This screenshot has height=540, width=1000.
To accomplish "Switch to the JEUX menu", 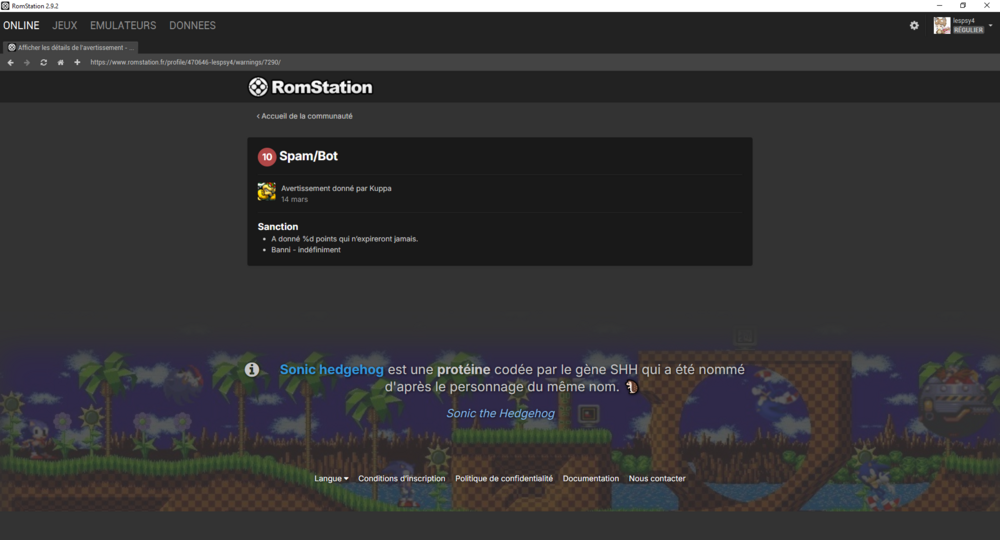I will 65,26.
